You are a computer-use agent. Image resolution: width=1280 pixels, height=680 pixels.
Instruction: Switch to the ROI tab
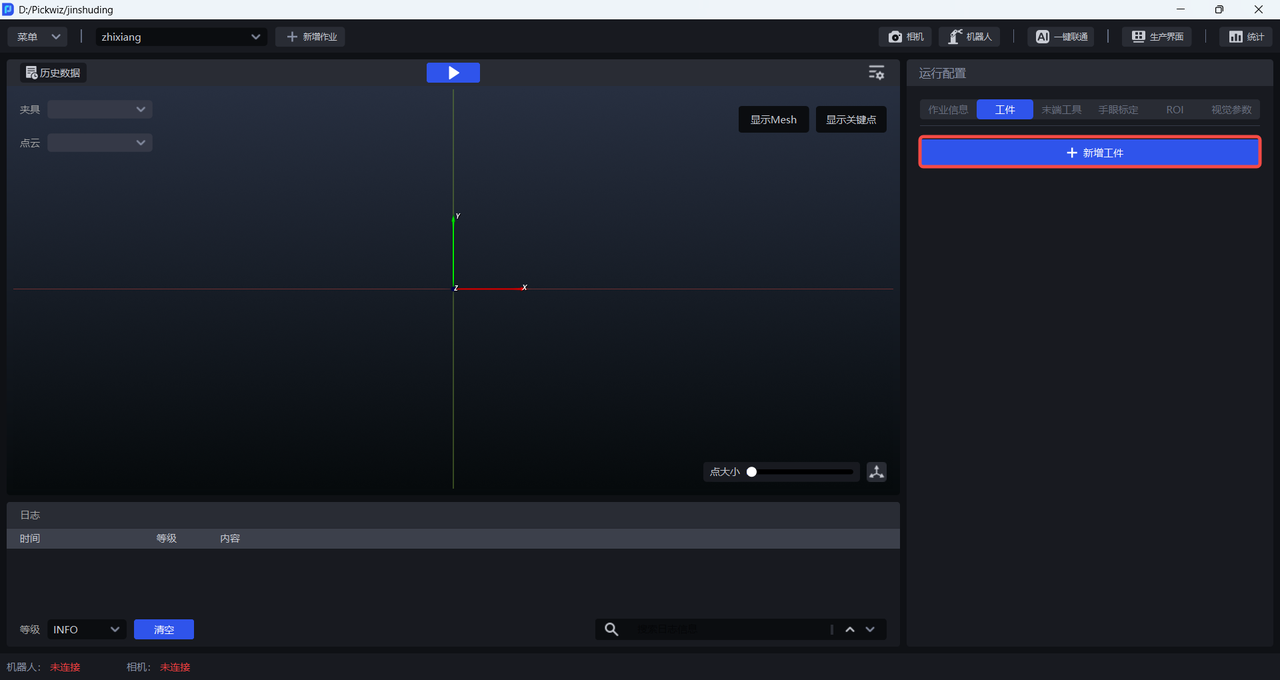coord(1174,110)
